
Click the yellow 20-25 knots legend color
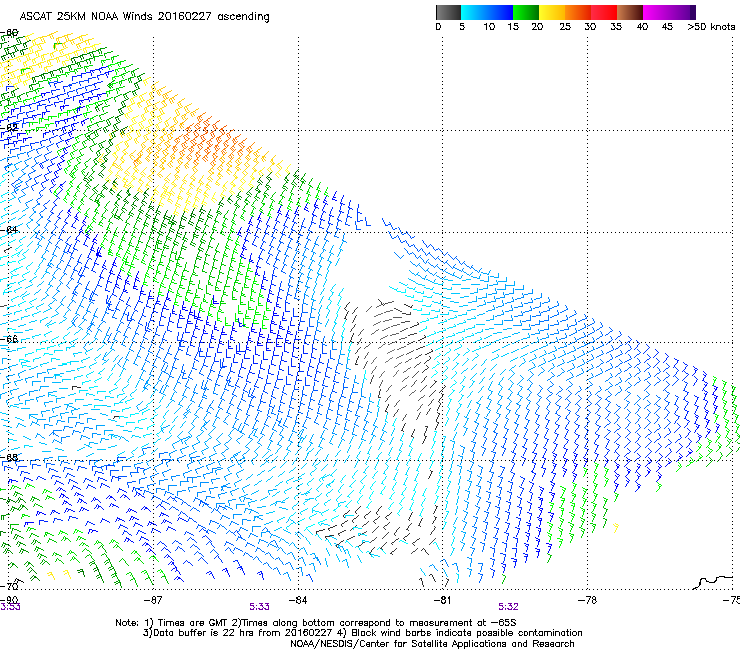(x=552, y=12)
